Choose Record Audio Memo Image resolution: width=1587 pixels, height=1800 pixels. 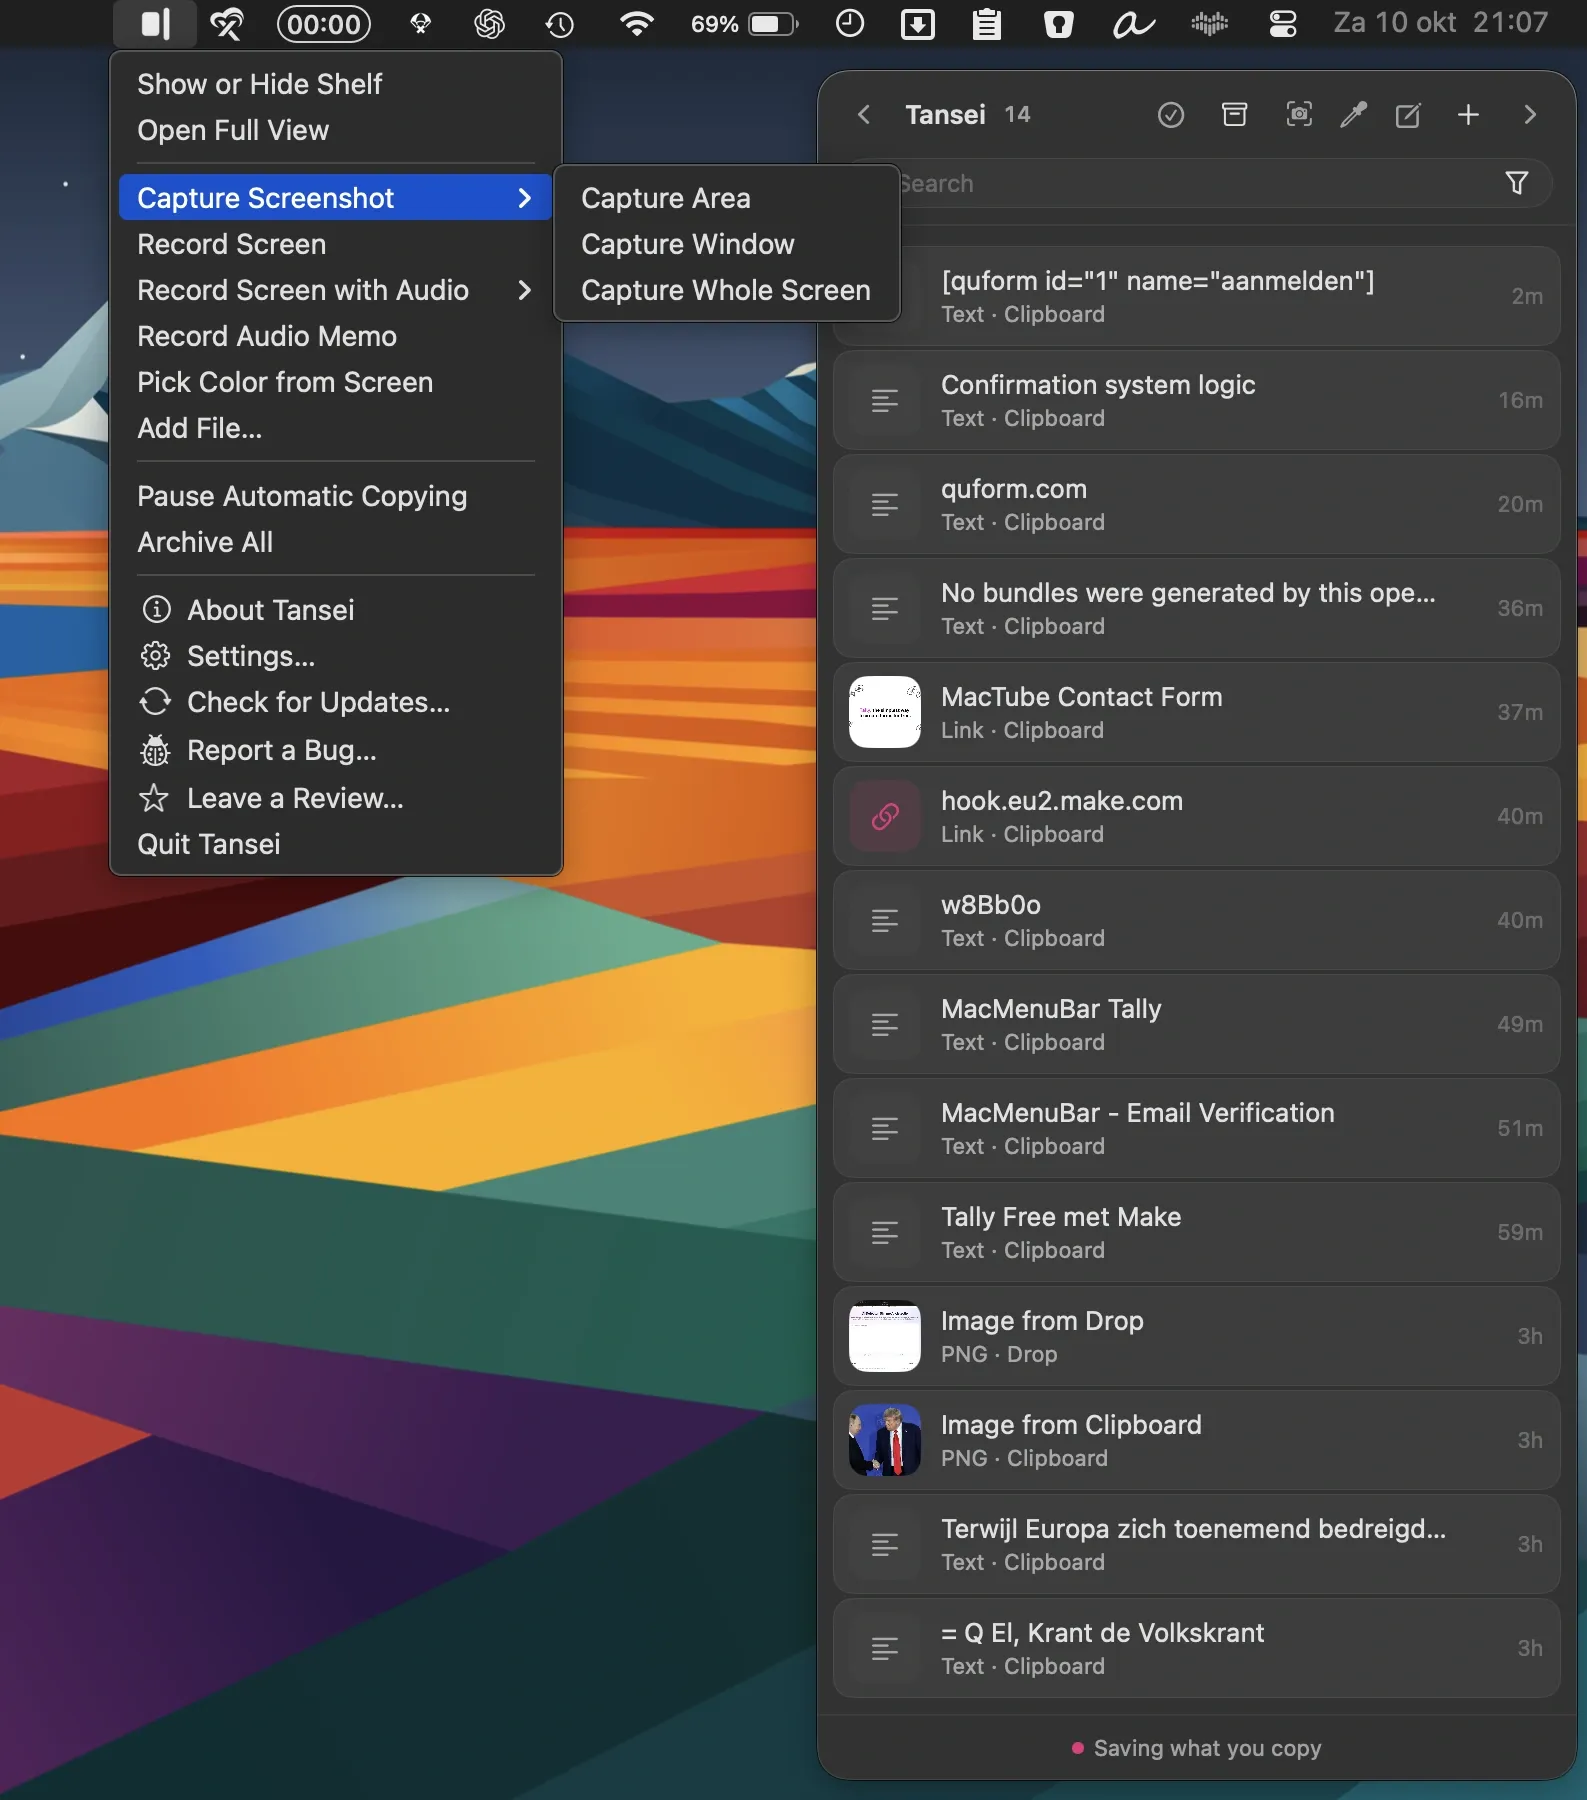click(335, 336)
